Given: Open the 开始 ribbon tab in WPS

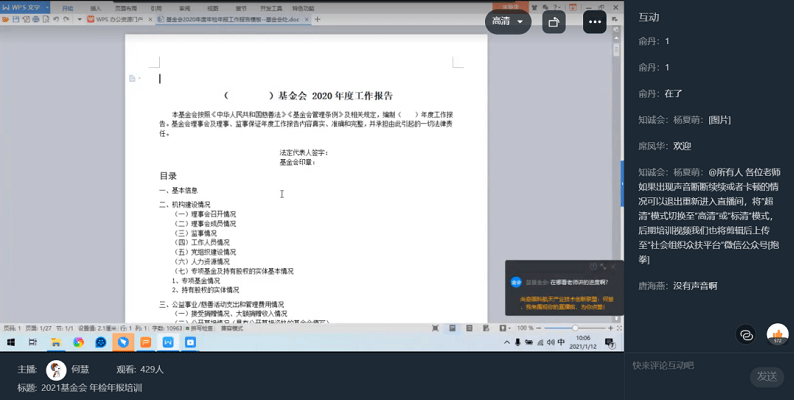Looking at the screenshot, I should [x=67, y=8].
